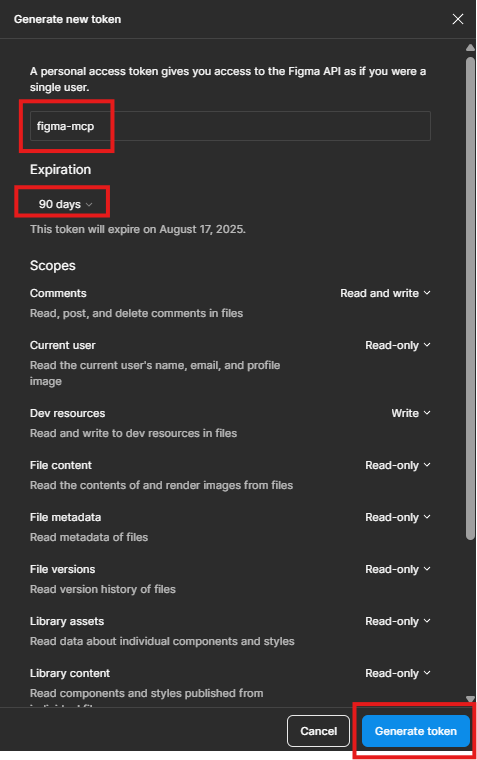Expand the File content permission dropdown

pos(398,465)
